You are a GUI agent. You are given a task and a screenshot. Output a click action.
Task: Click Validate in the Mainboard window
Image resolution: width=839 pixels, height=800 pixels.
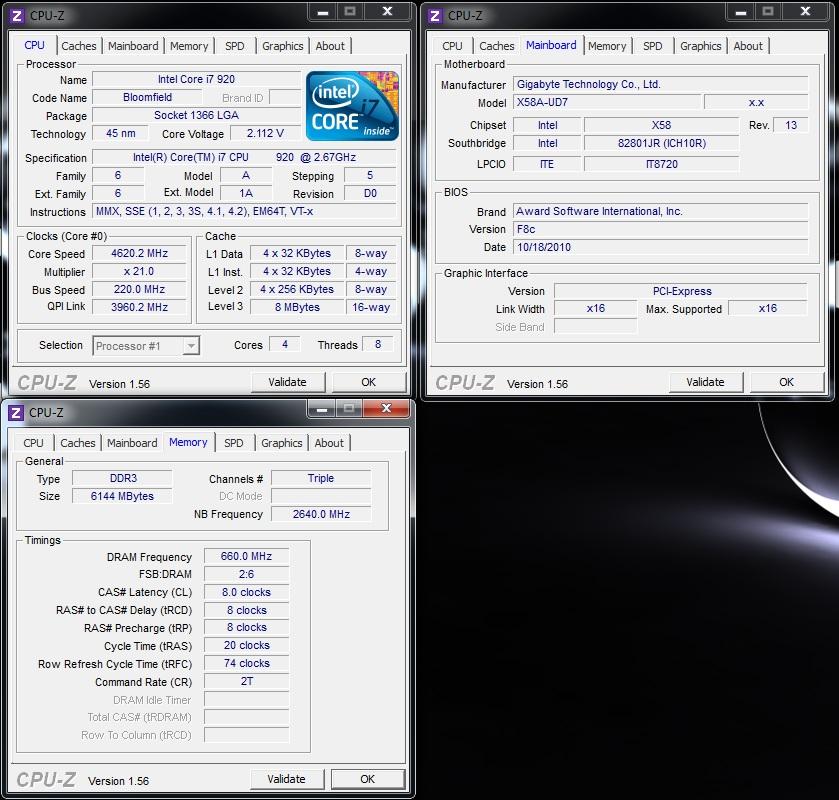click(x=705, y=382)
